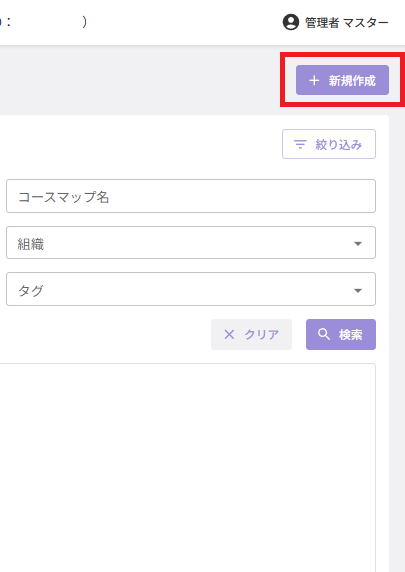Click the 検索 search button
405x572 pixels.
(x=341, y=335)
